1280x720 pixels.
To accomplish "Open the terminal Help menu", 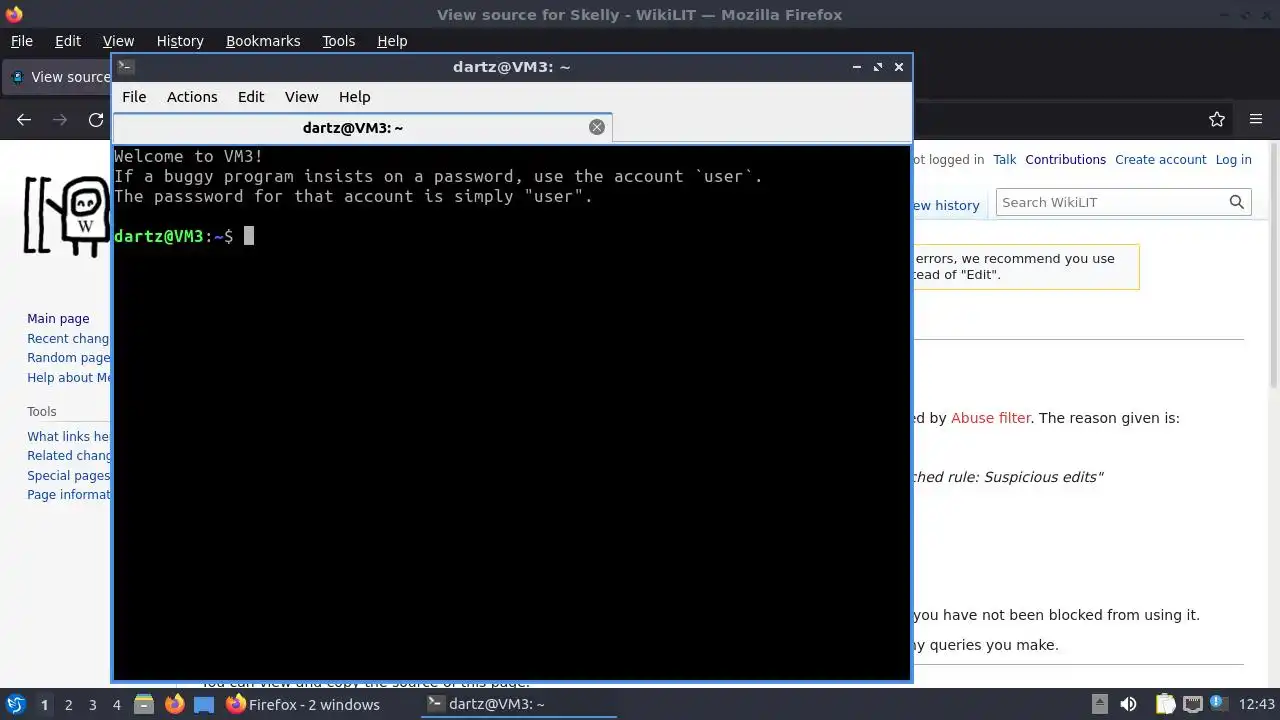I will click(355, 97).
